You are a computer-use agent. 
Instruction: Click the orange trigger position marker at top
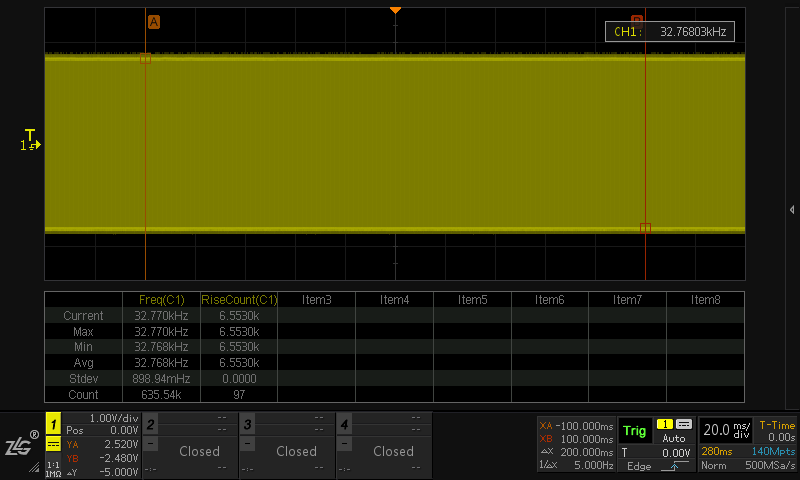(395, 10)
